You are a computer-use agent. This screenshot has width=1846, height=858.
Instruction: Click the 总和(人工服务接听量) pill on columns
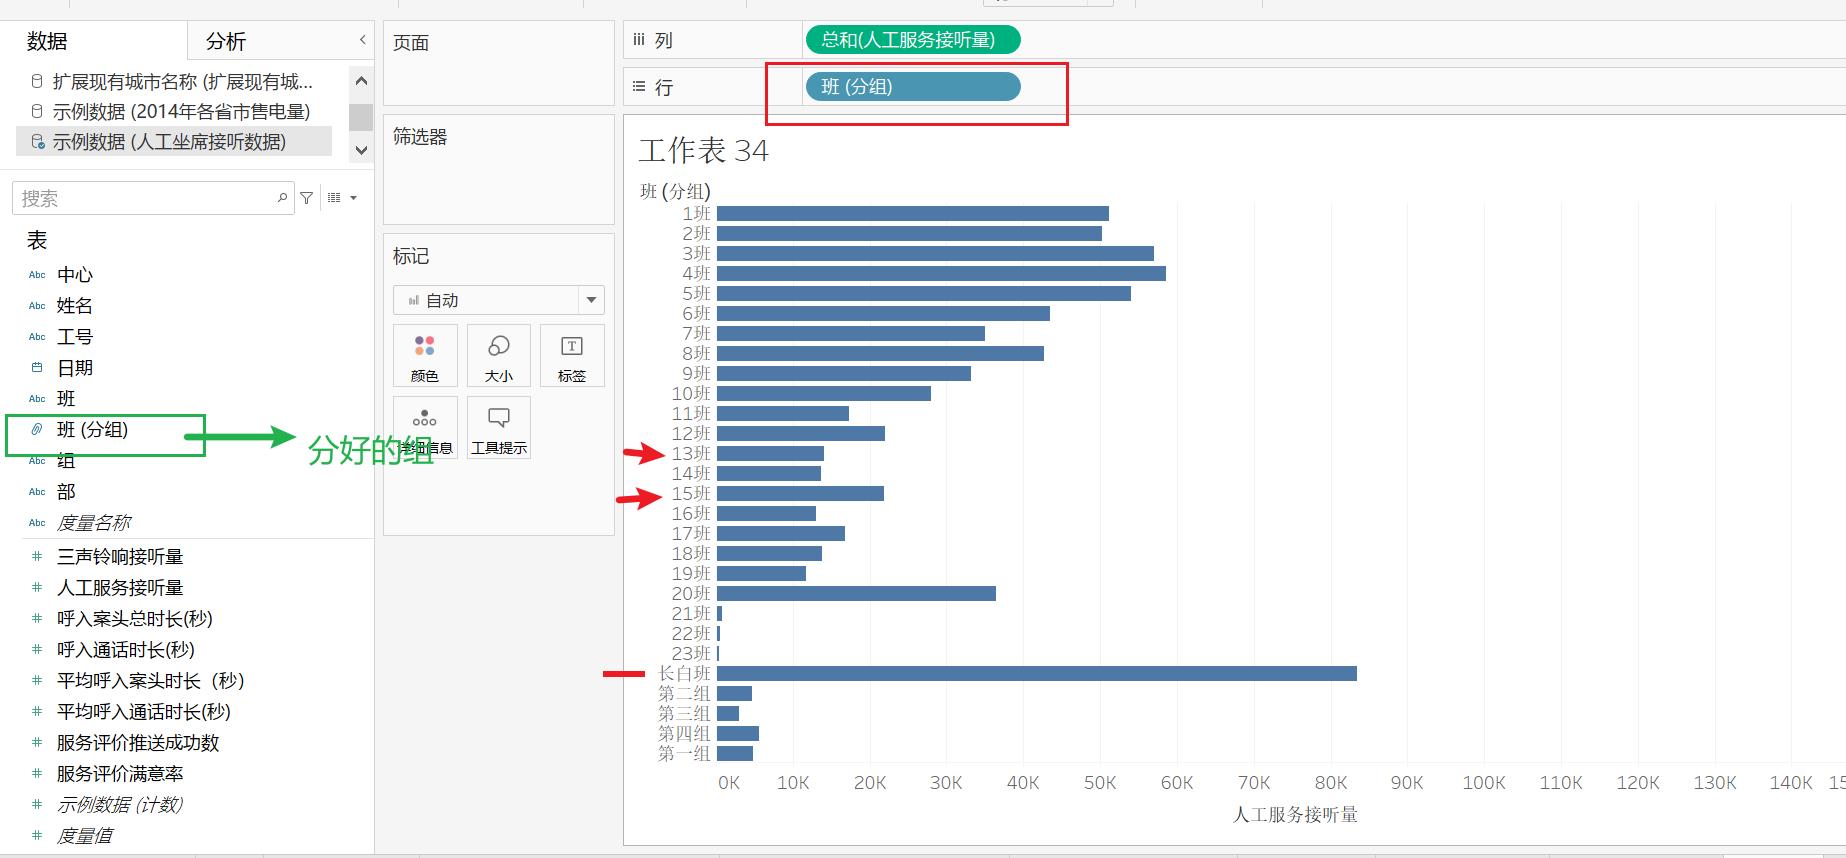pos(913,40)
